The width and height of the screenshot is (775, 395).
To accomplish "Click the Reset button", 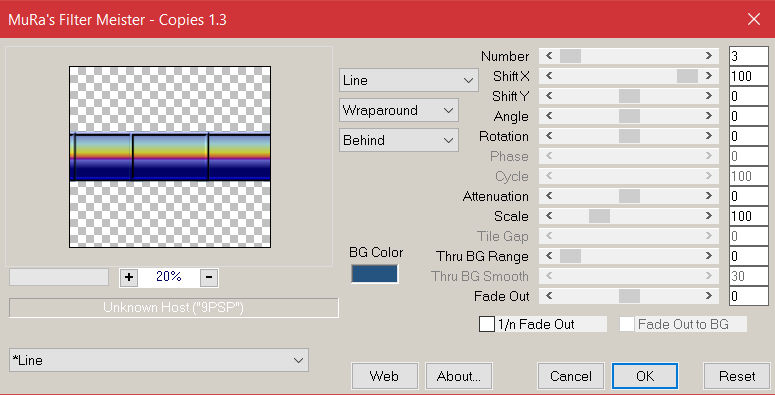I will pos(737,376).
